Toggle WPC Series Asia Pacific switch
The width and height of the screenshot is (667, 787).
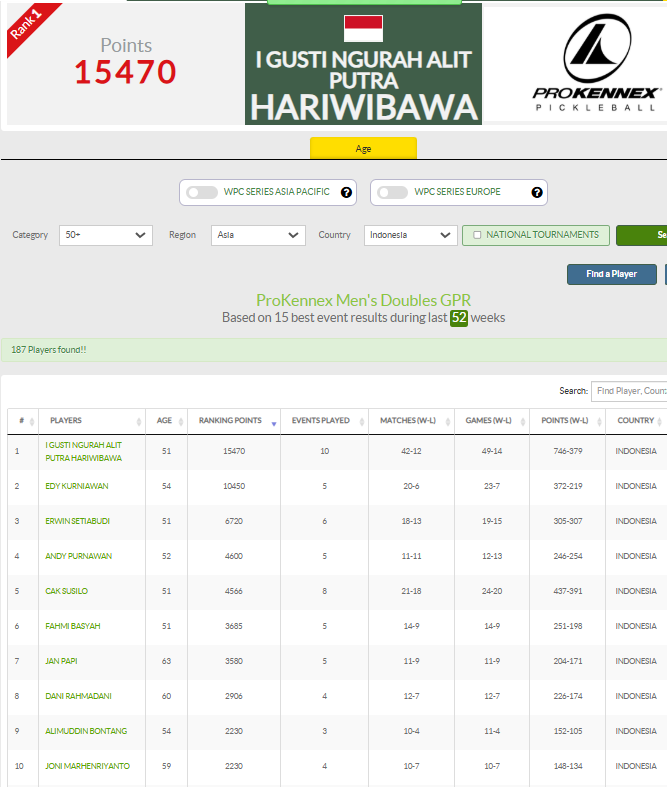click(202, 192)
